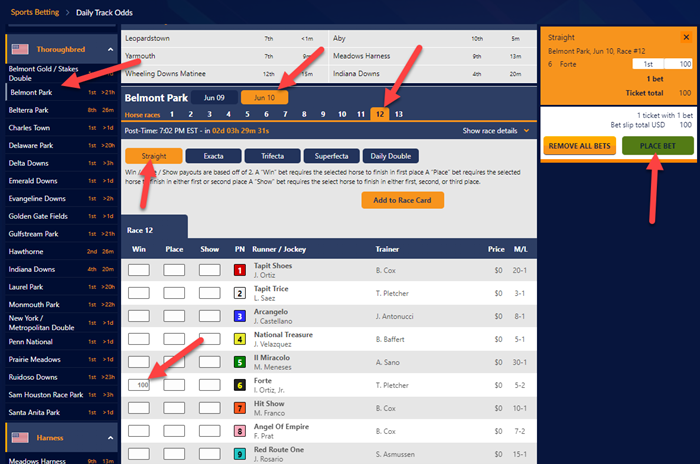Screen dimensions: 700x464
Task: Select the Jun 09 date tab
Action: 214,97
